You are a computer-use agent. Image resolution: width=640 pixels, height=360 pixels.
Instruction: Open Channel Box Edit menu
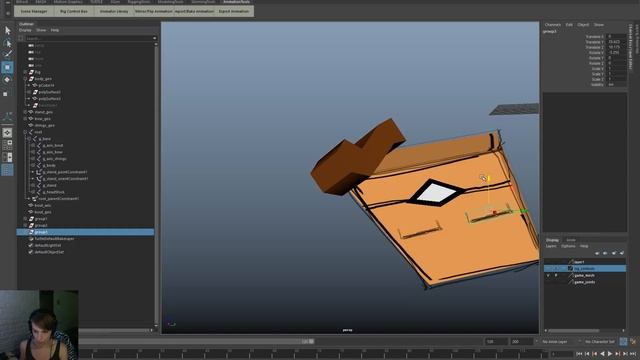pos(569,25)
